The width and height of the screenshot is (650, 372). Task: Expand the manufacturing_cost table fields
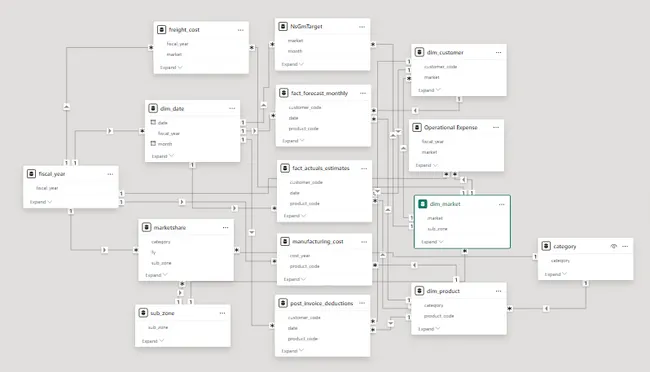click(x=295, y=279)
